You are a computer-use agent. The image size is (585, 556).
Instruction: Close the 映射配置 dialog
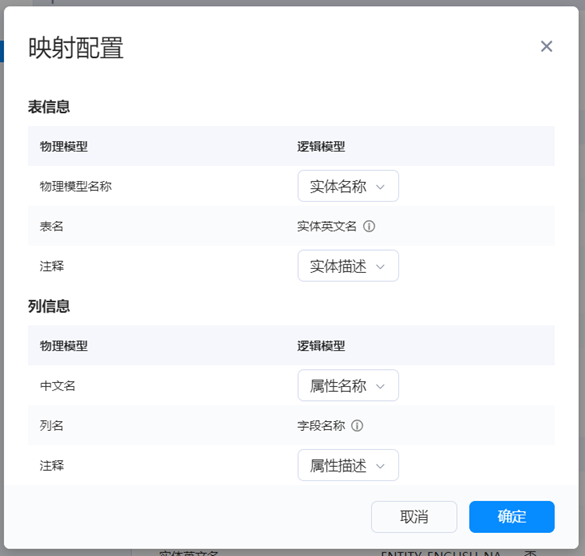tap(546, 46)
